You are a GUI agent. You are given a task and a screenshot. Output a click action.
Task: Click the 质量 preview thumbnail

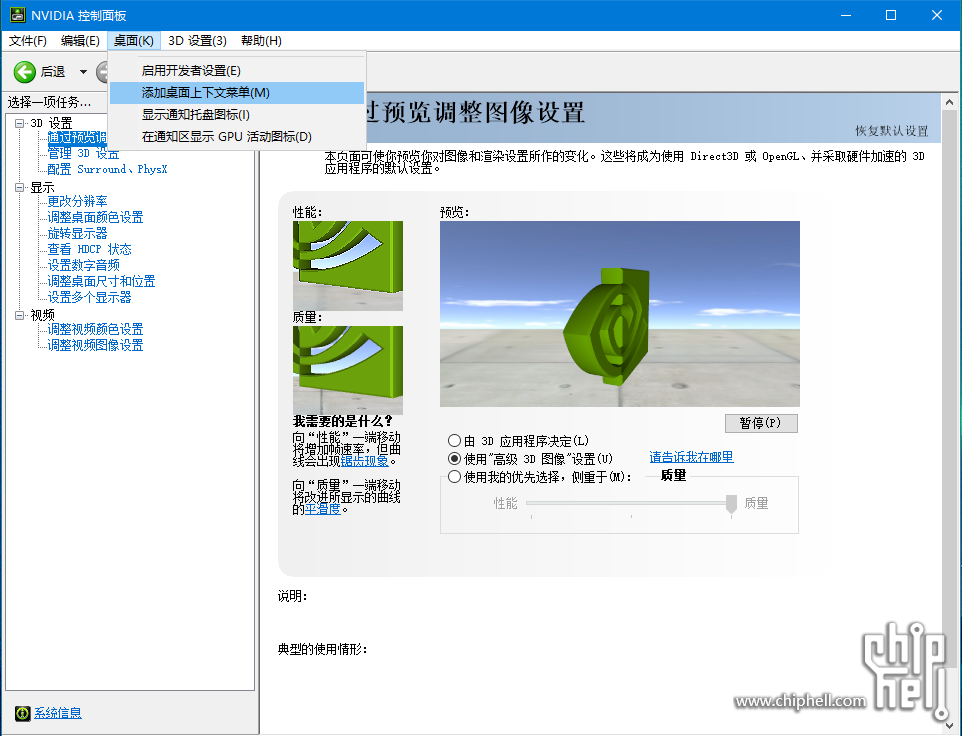pyautogui.click(x=348, y=370)
